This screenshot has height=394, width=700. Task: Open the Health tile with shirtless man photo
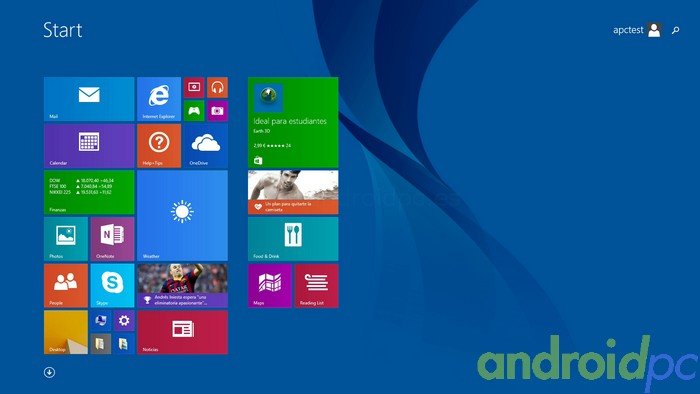293,192
